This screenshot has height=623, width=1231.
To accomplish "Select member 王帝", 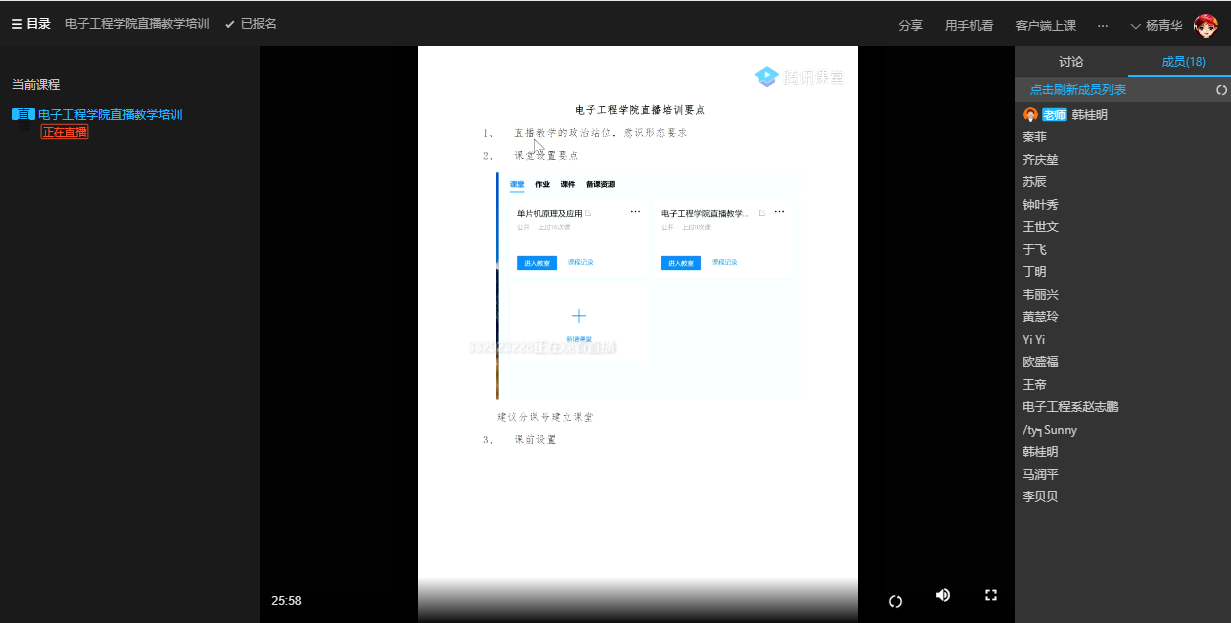I will coord(1035,385).
